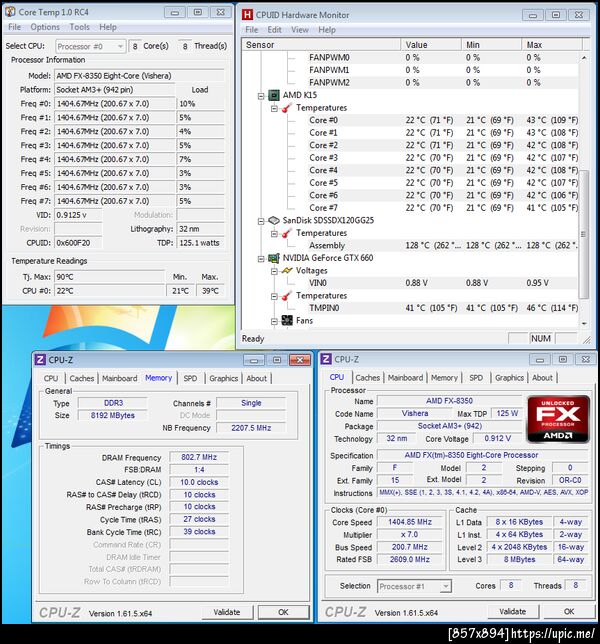Open the Core Temp Help menu
The image size is (600, 644).
108,27
